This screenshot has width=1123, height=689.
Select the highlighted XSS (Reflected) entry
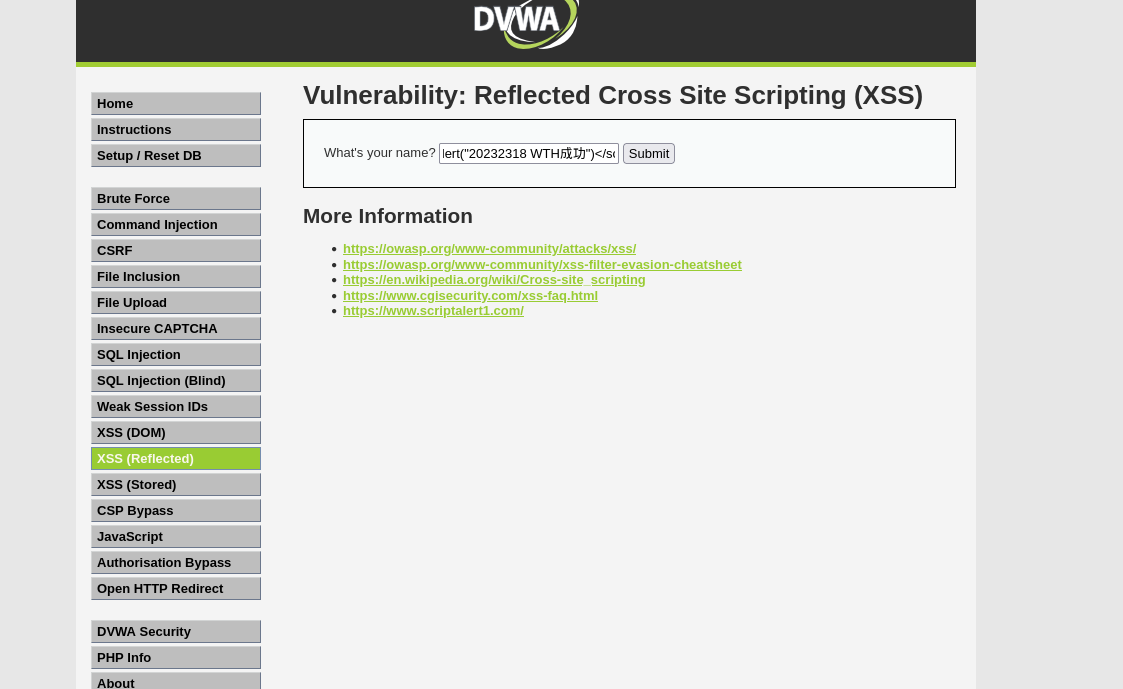click(x=175, y=458)
